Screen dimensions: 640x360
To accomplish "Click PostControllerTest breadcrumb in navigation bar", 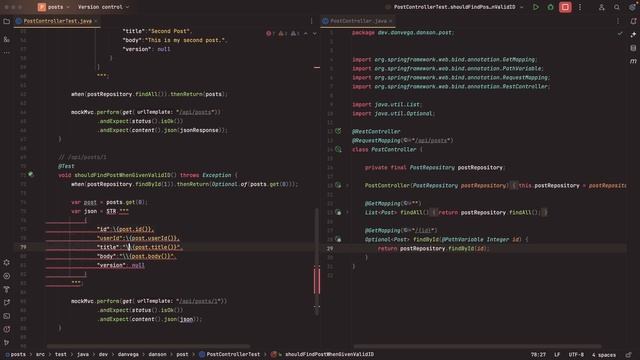I will tap(229, 354).
